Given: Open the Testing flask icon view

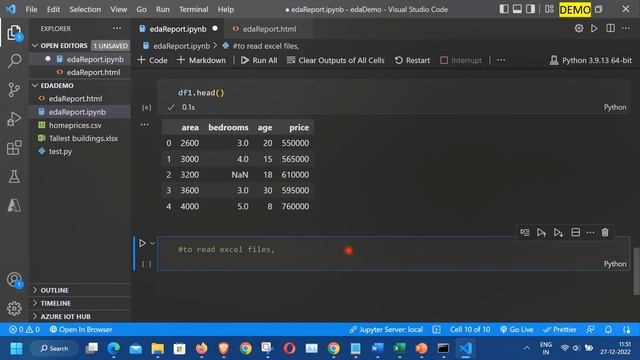Looking at the screenshot, I should (x=14, y=176).
